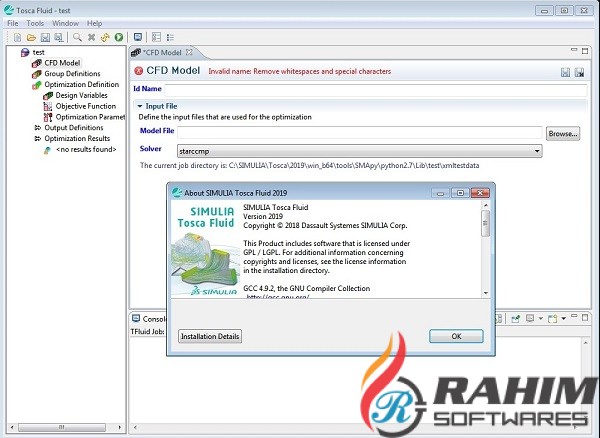
Task: Minimize the editor area with the minimize icon
Action: pos(574,50)
